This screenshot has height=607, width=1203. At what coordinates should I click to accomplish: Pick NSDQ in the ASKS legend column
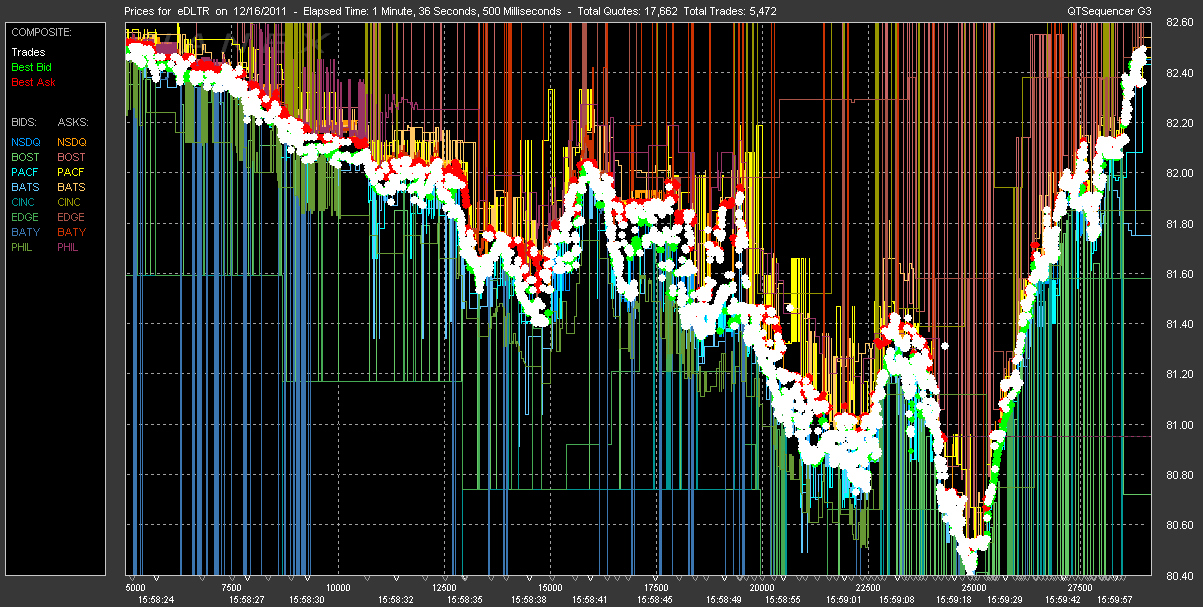72,142
